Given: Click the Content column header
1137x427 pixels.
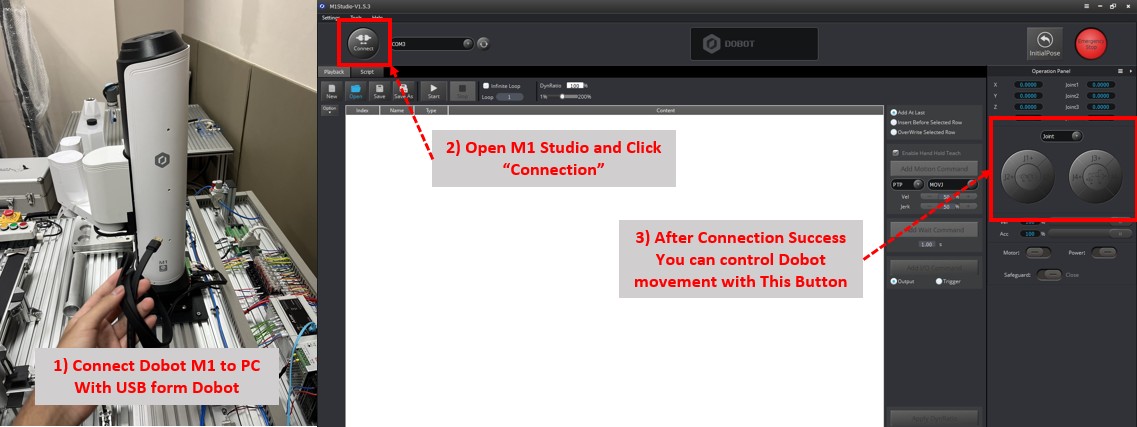Looking at the screenshot, I should (666, 110).
